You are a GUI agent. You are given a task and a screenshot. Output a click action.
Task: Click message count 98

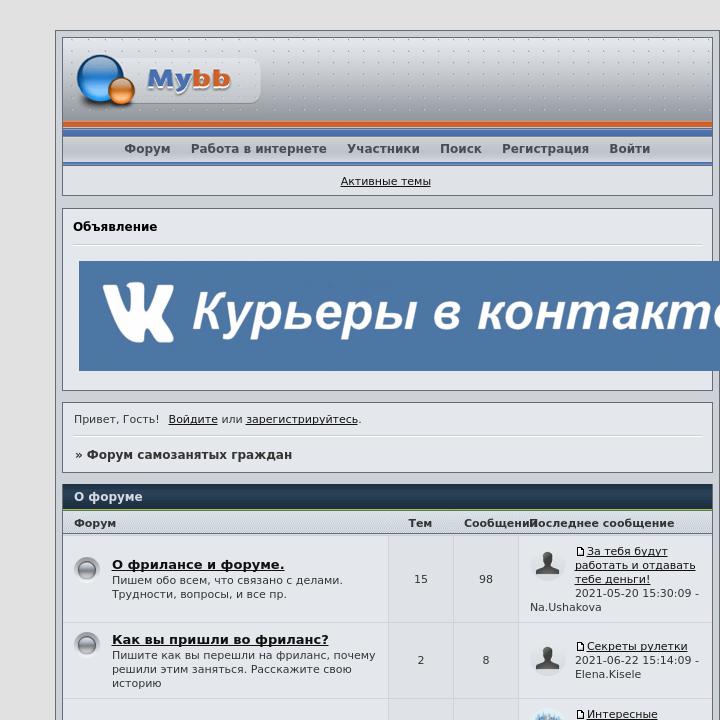coord(486,579)
